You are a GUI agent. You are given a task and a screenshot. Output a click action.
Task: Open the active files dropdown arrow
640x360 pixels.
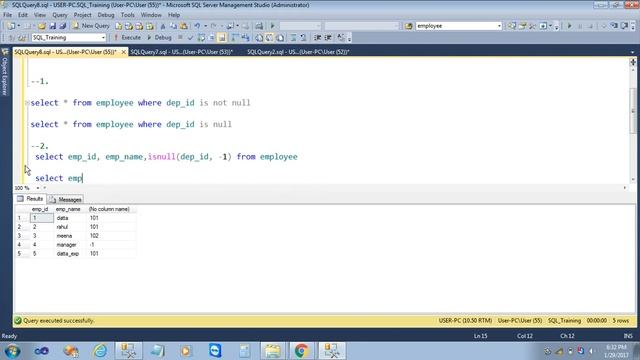pos(632,52)
